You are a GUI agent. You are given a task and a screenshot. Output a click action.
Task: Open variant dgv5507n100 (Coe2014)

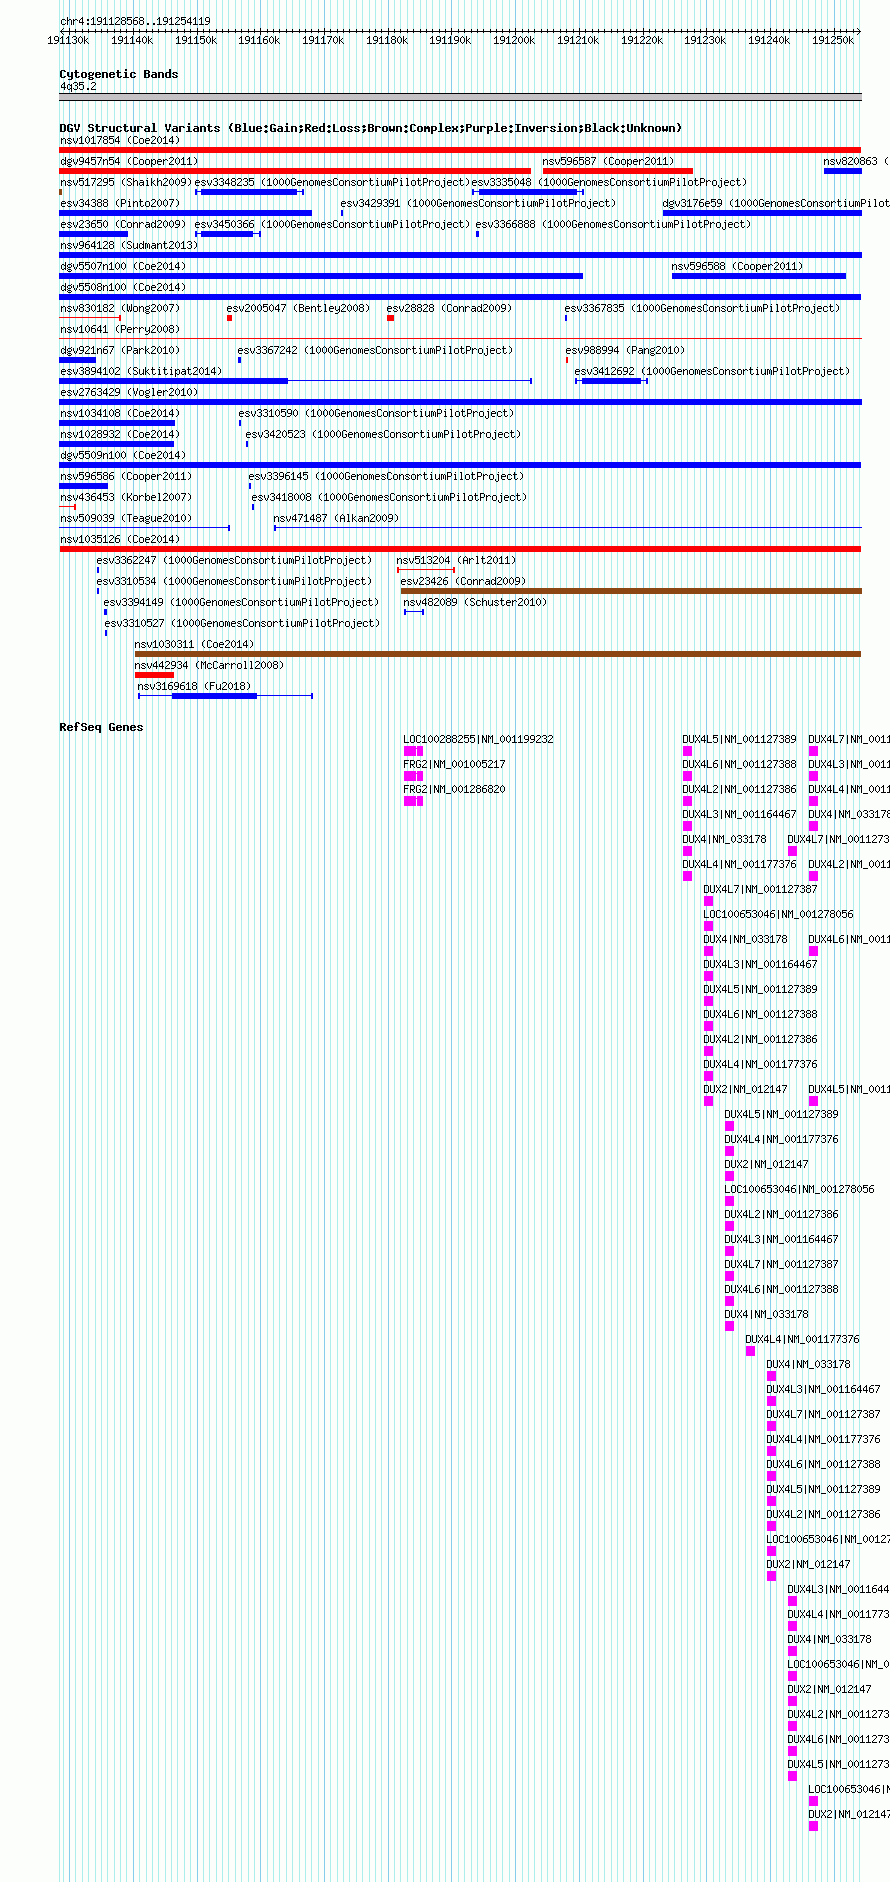(123, 266)
